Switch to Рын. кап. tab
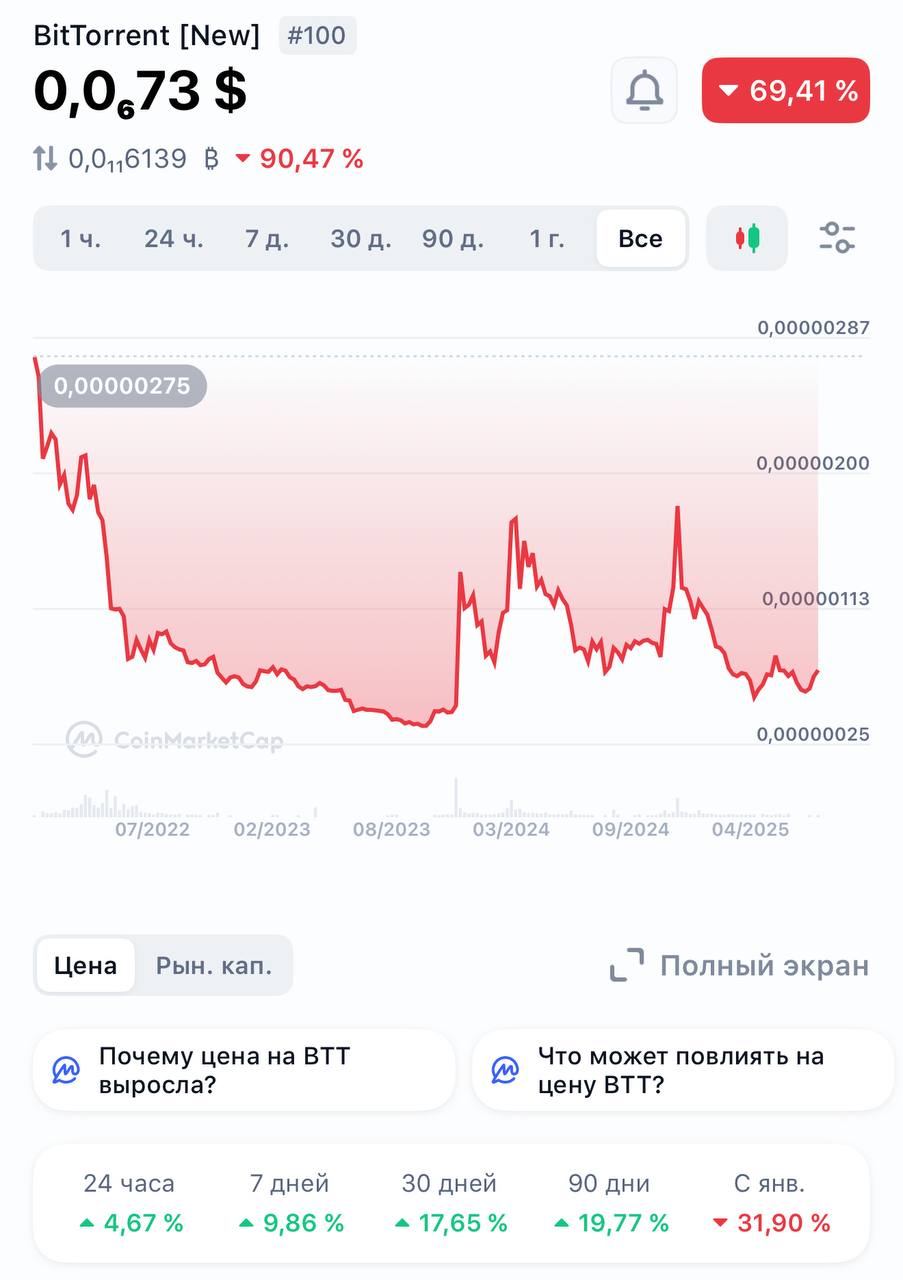This screenshot has height=1280, width=903. (x=214, y=965)
